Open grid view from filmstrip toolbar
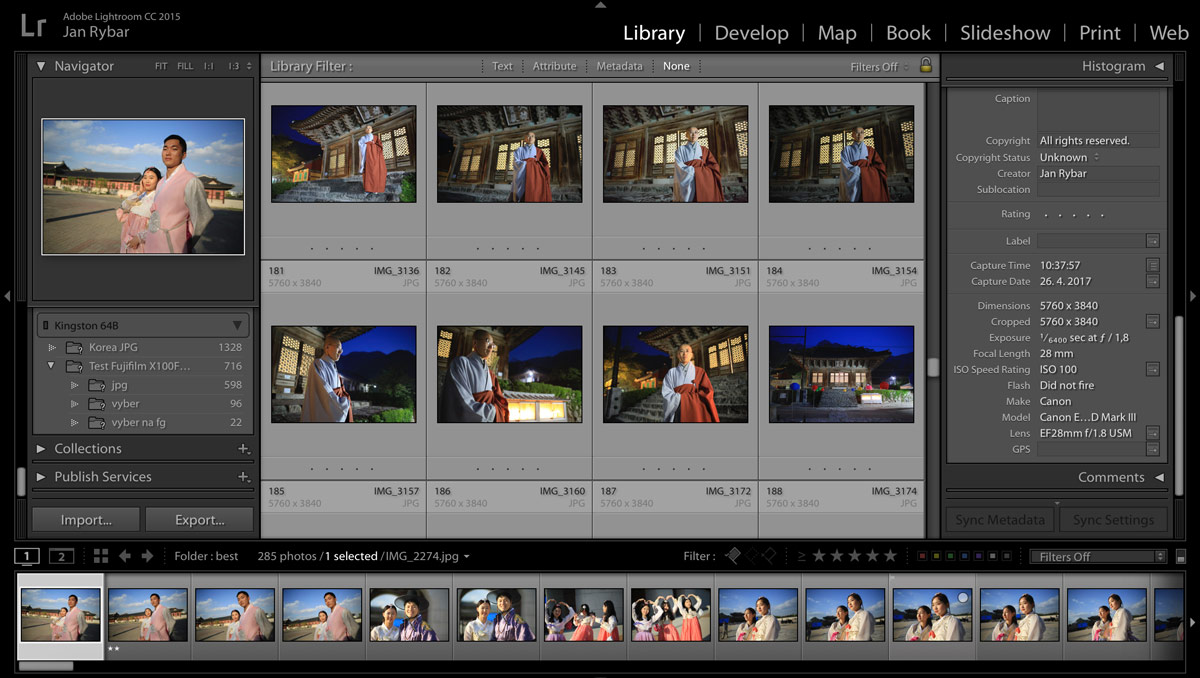This screenshot has height=678, width=1200. click(101, 556)
